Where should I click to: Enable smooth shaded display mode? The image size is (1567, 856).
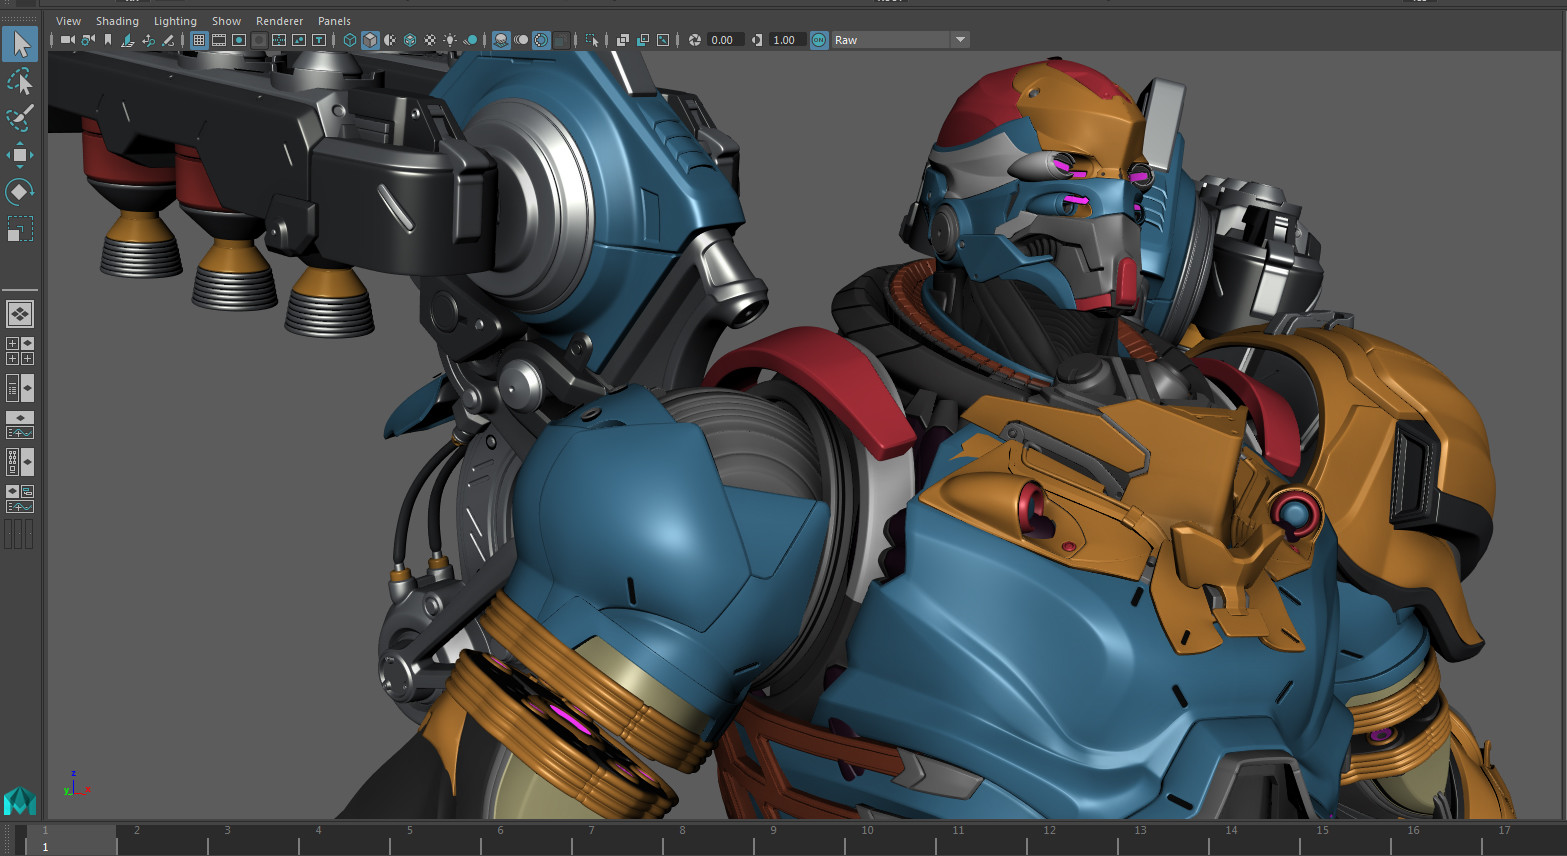click(372, 40)
